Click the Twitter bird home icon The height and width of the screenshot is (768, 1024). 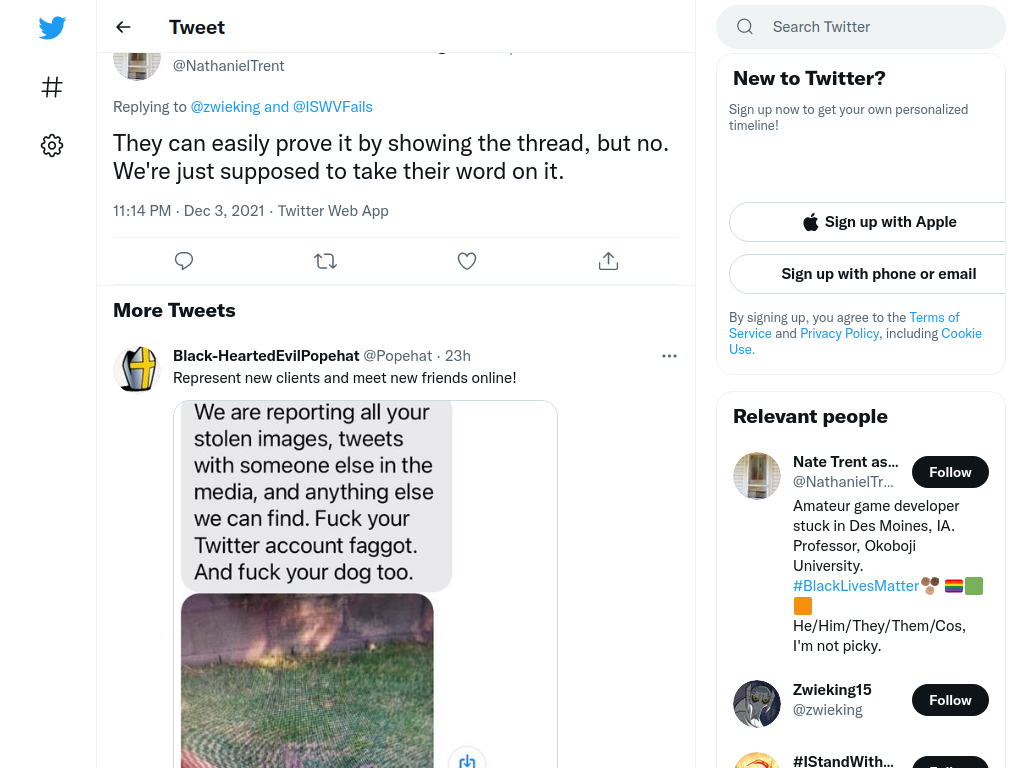tap(52, 27)
